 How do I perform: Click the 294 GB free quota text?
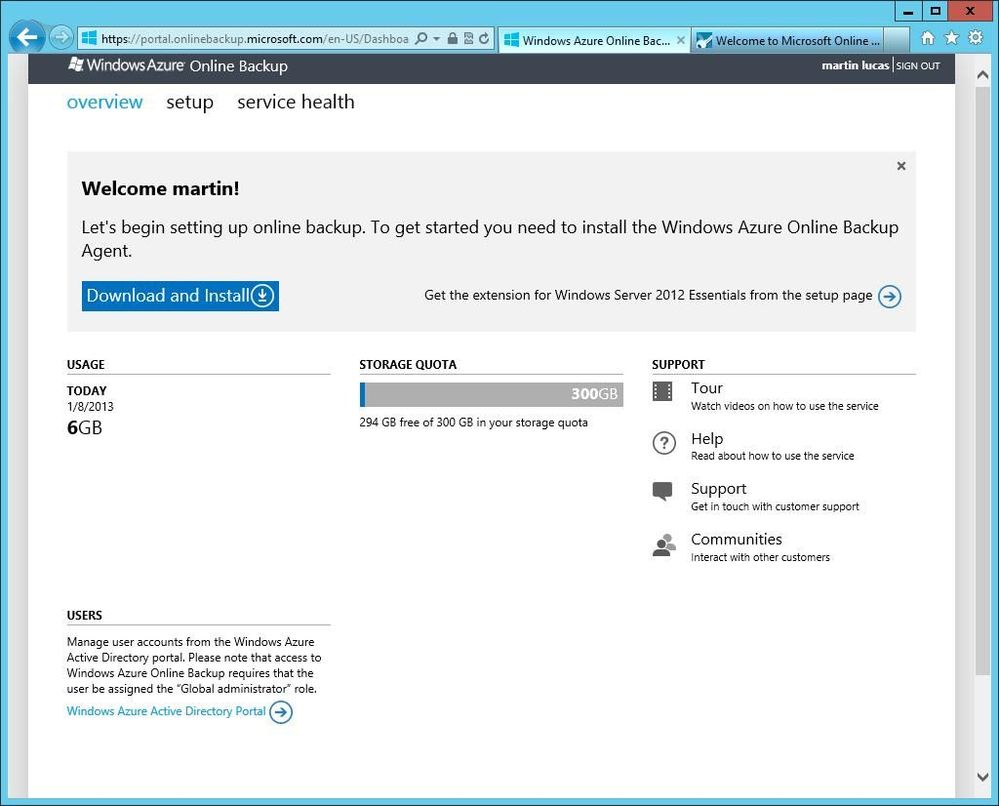[473, 422]
